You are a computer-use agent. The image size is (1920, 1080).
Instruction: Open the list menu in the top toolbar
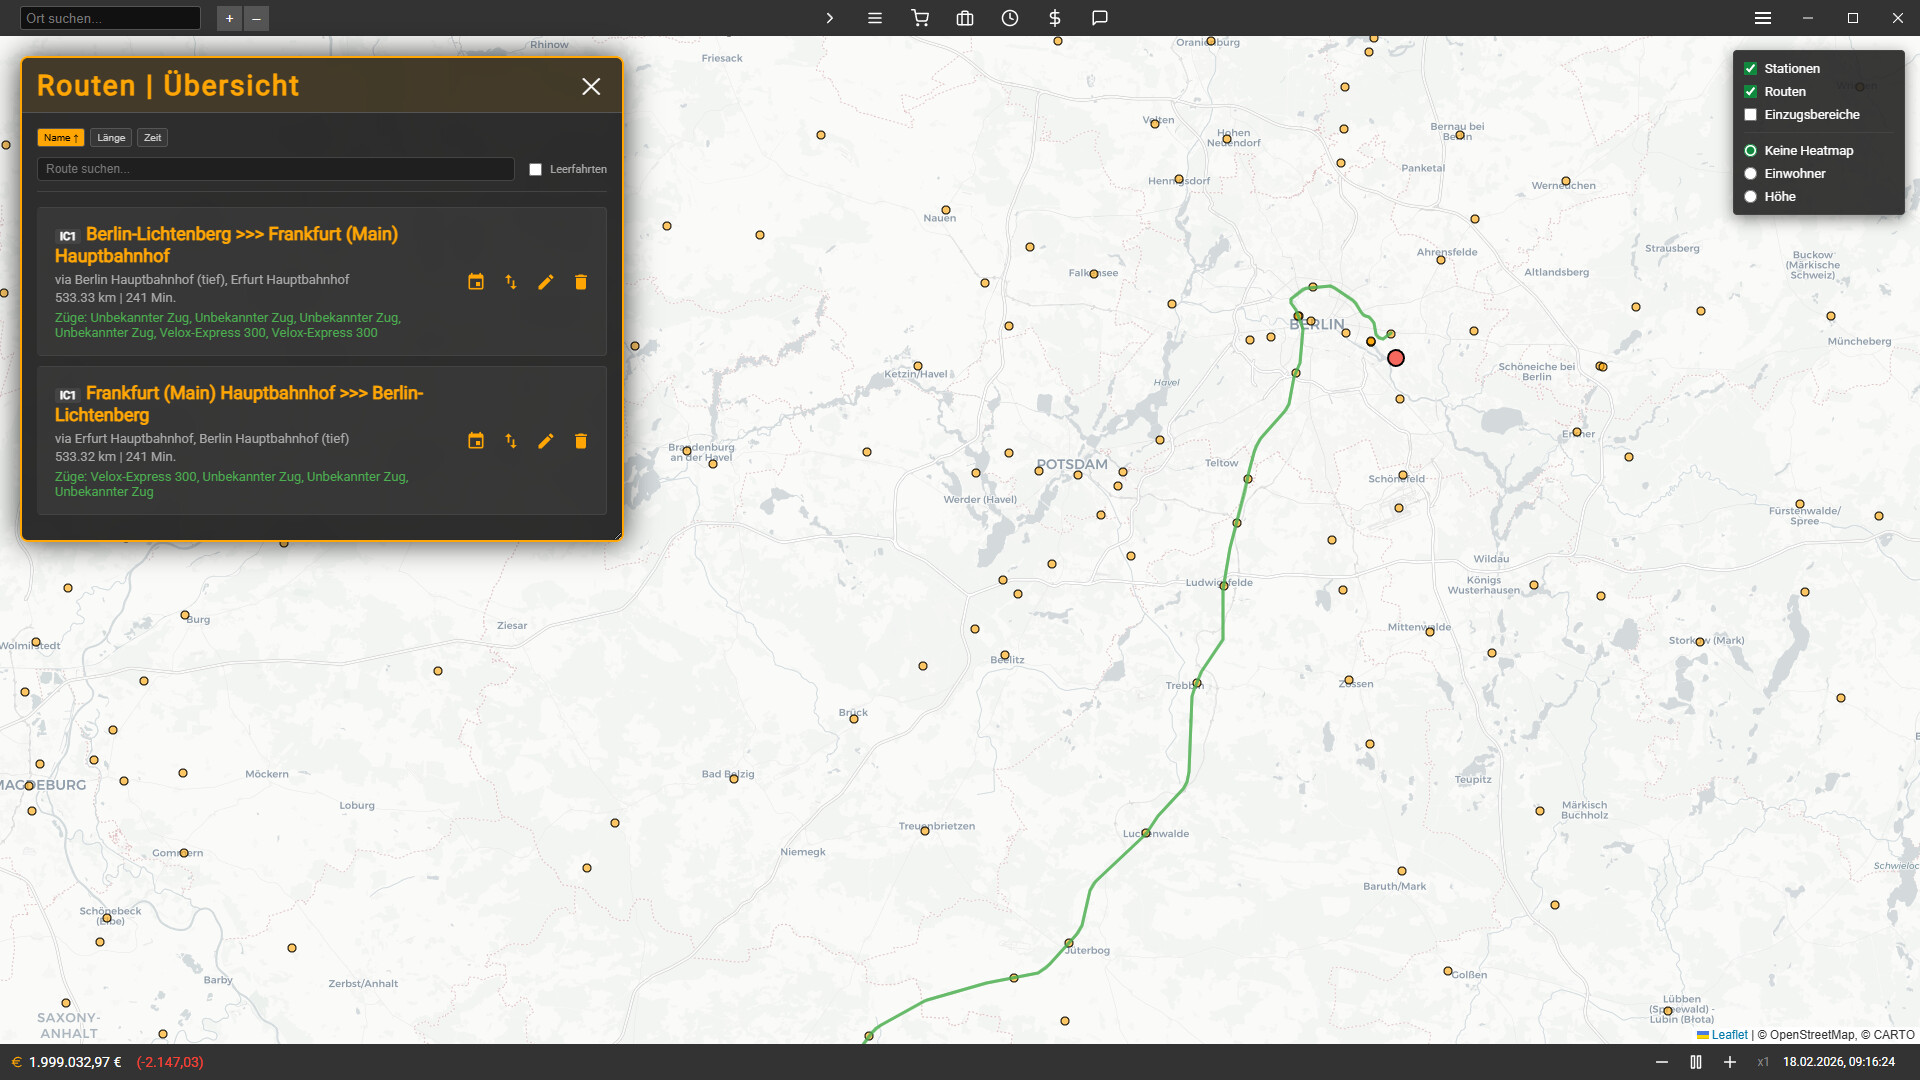tap(875, 18)
